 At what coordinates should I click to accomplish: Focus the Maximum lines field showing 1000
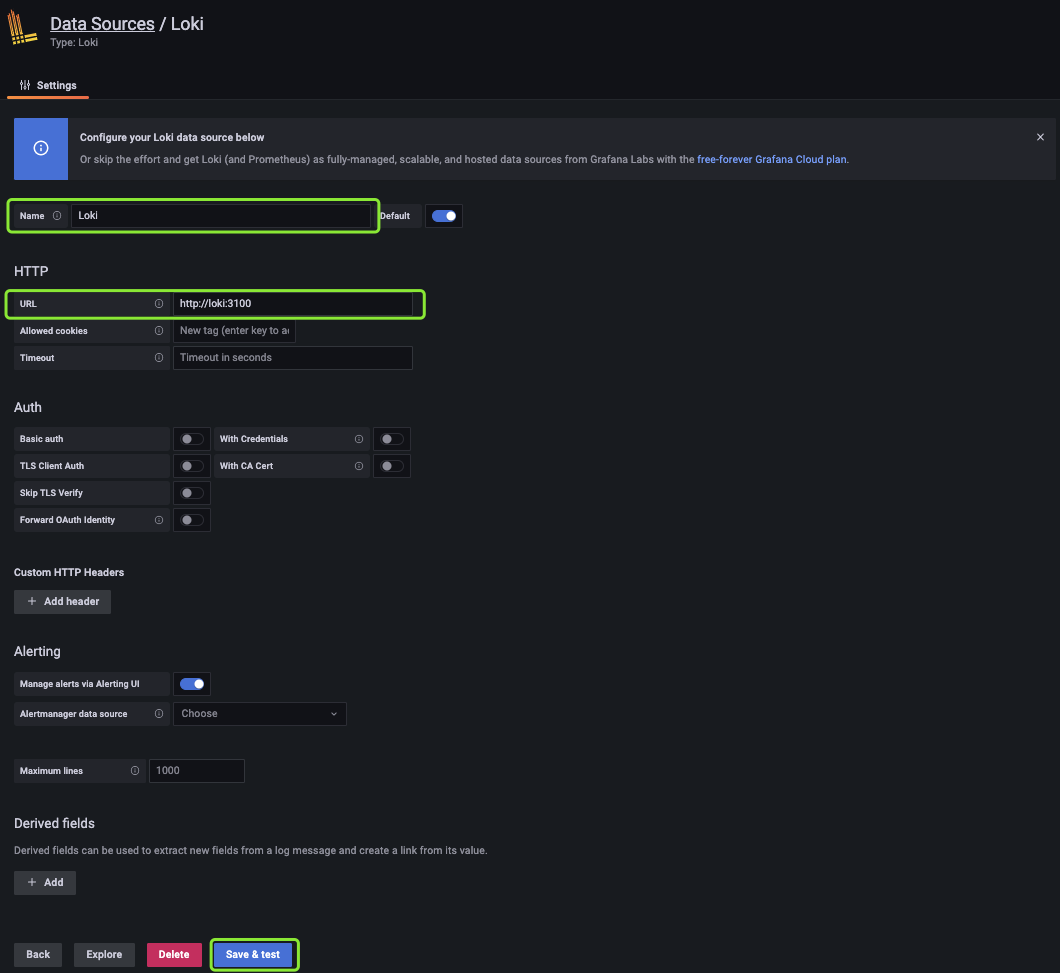pos(197,771)
